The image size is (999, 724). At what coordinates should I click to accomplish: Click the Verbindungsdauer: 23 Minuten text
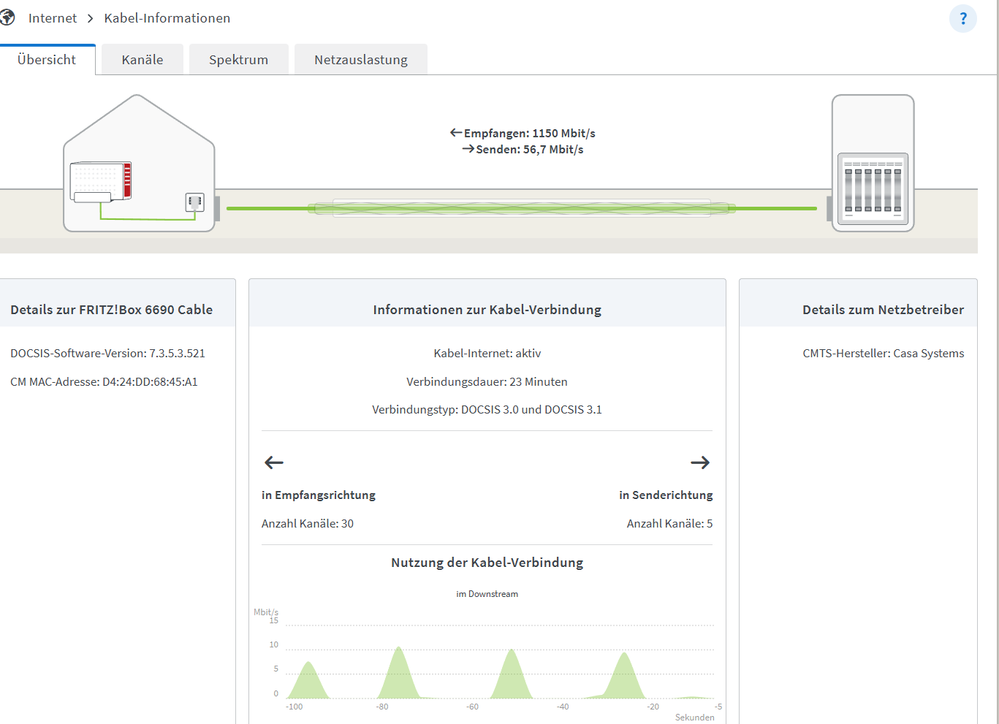point(487,382)
